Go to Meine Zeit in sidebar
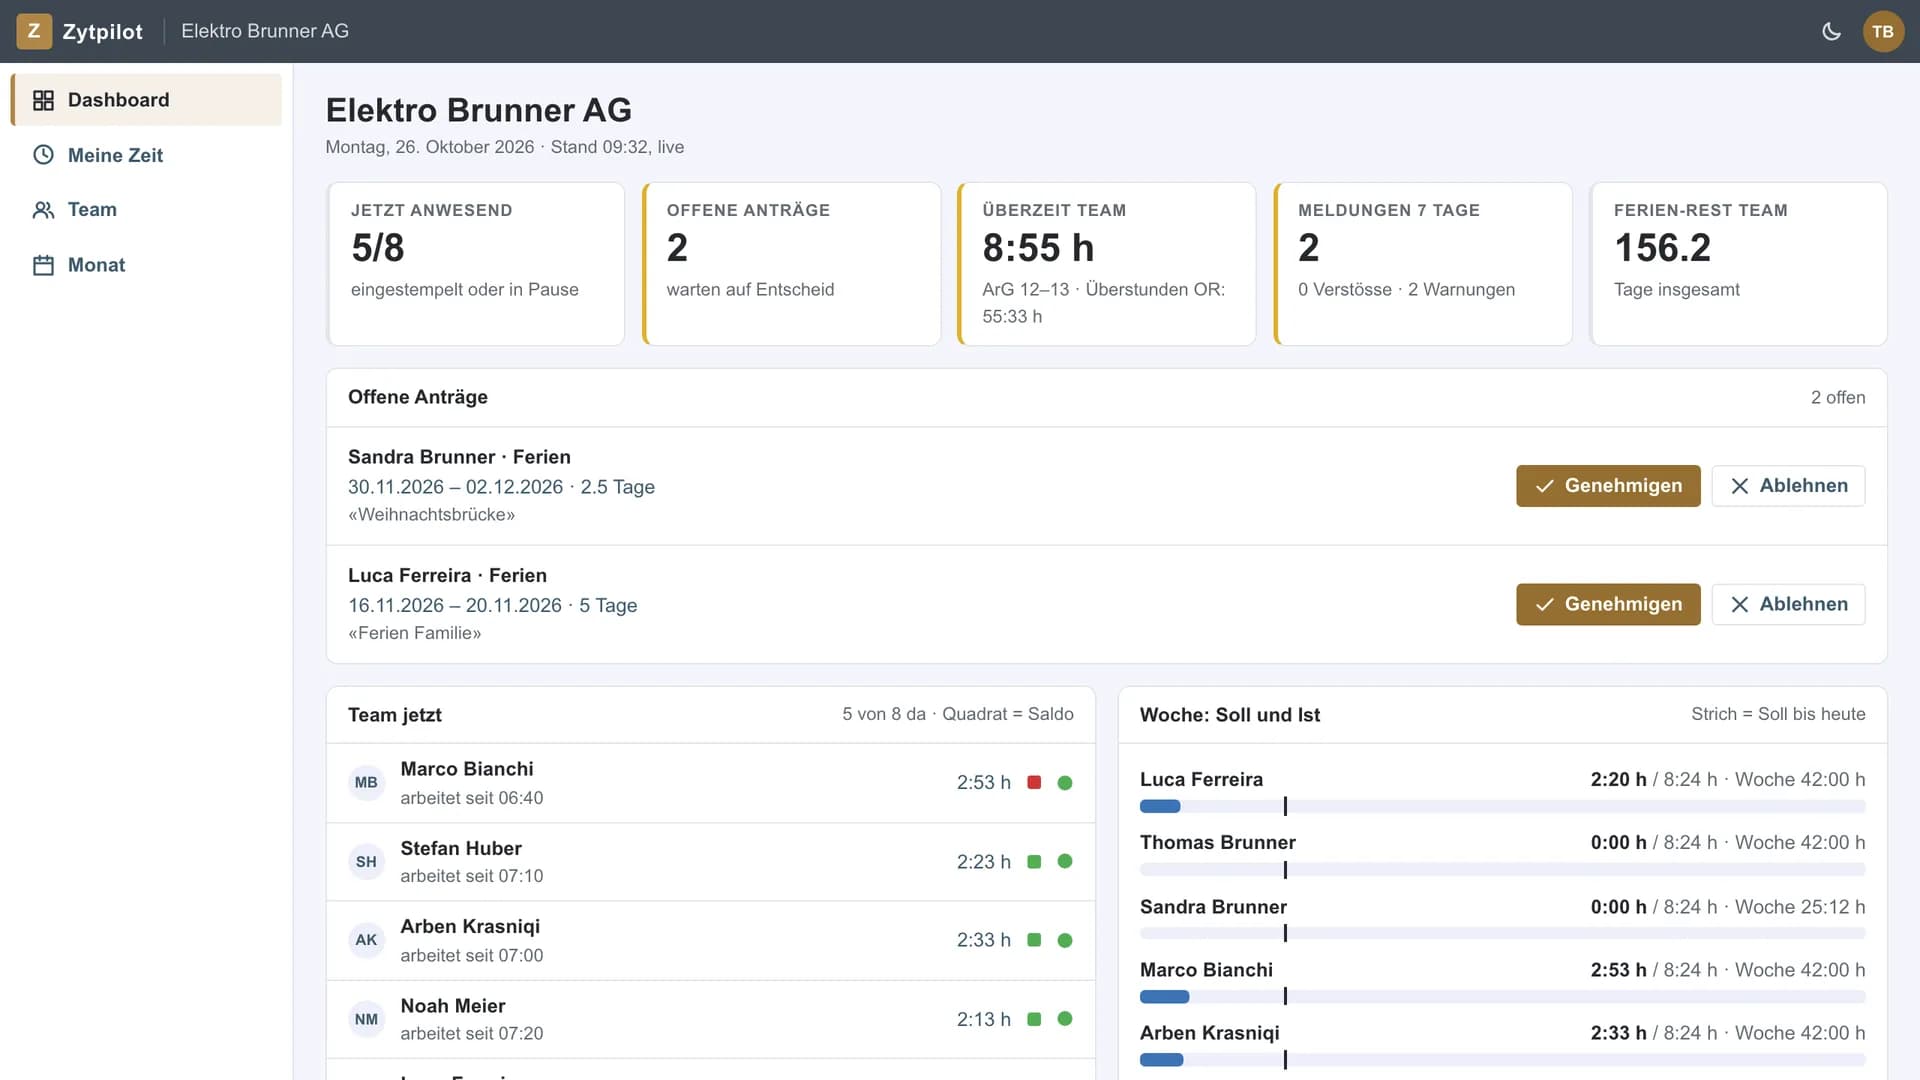Image resolution: width=1920 pixels, height=1080 pixels. click(146, 155)
